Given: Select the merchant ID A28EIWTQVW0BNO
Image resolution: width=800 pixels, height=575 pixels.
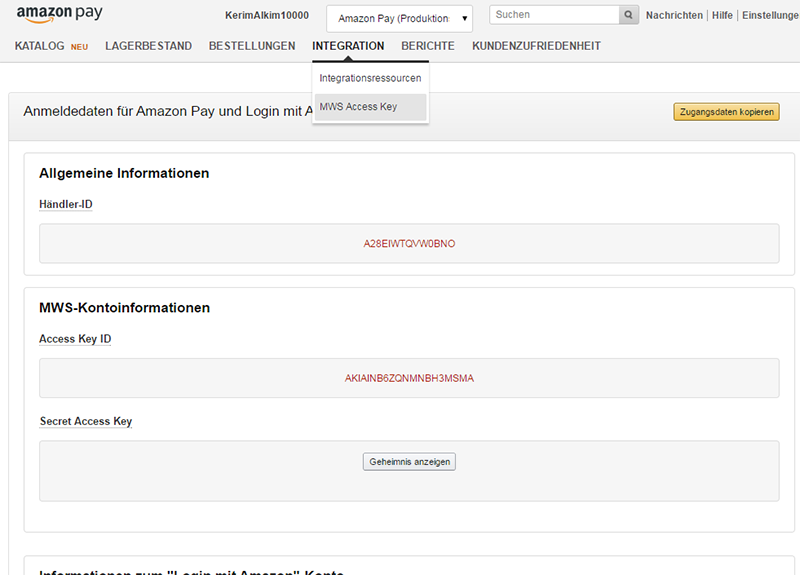Looking at the screenshot, I should click(x=409, y=244).
